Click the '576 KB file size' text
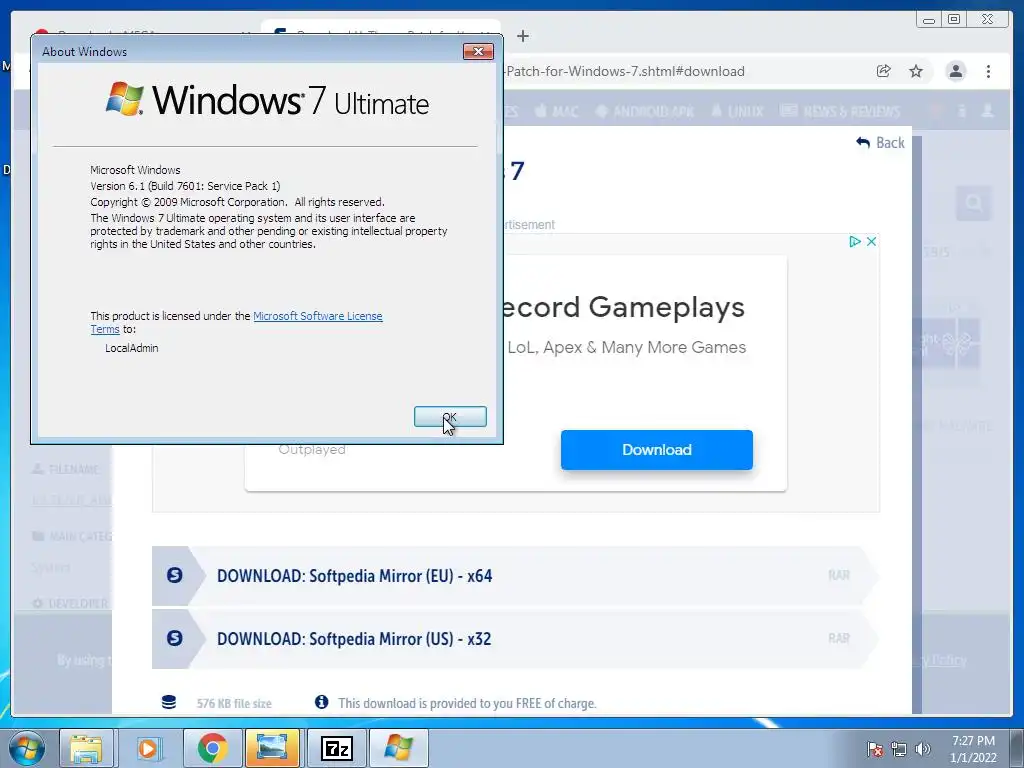1024x768 pixels. click(x=234, y=703)
